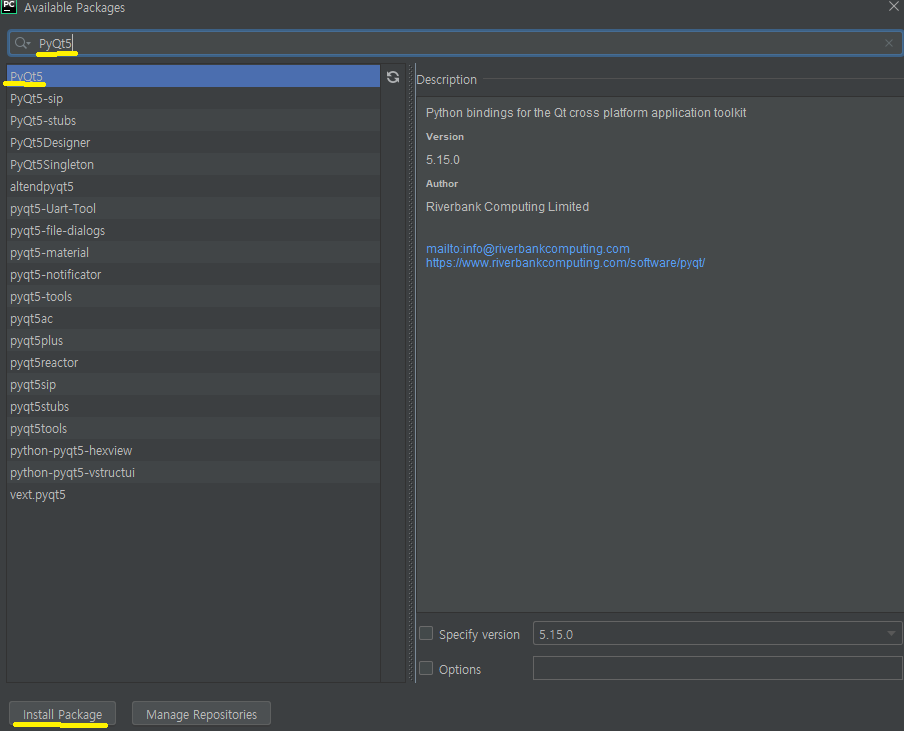Select the pyqt5tools package

(x=193, y=428)
